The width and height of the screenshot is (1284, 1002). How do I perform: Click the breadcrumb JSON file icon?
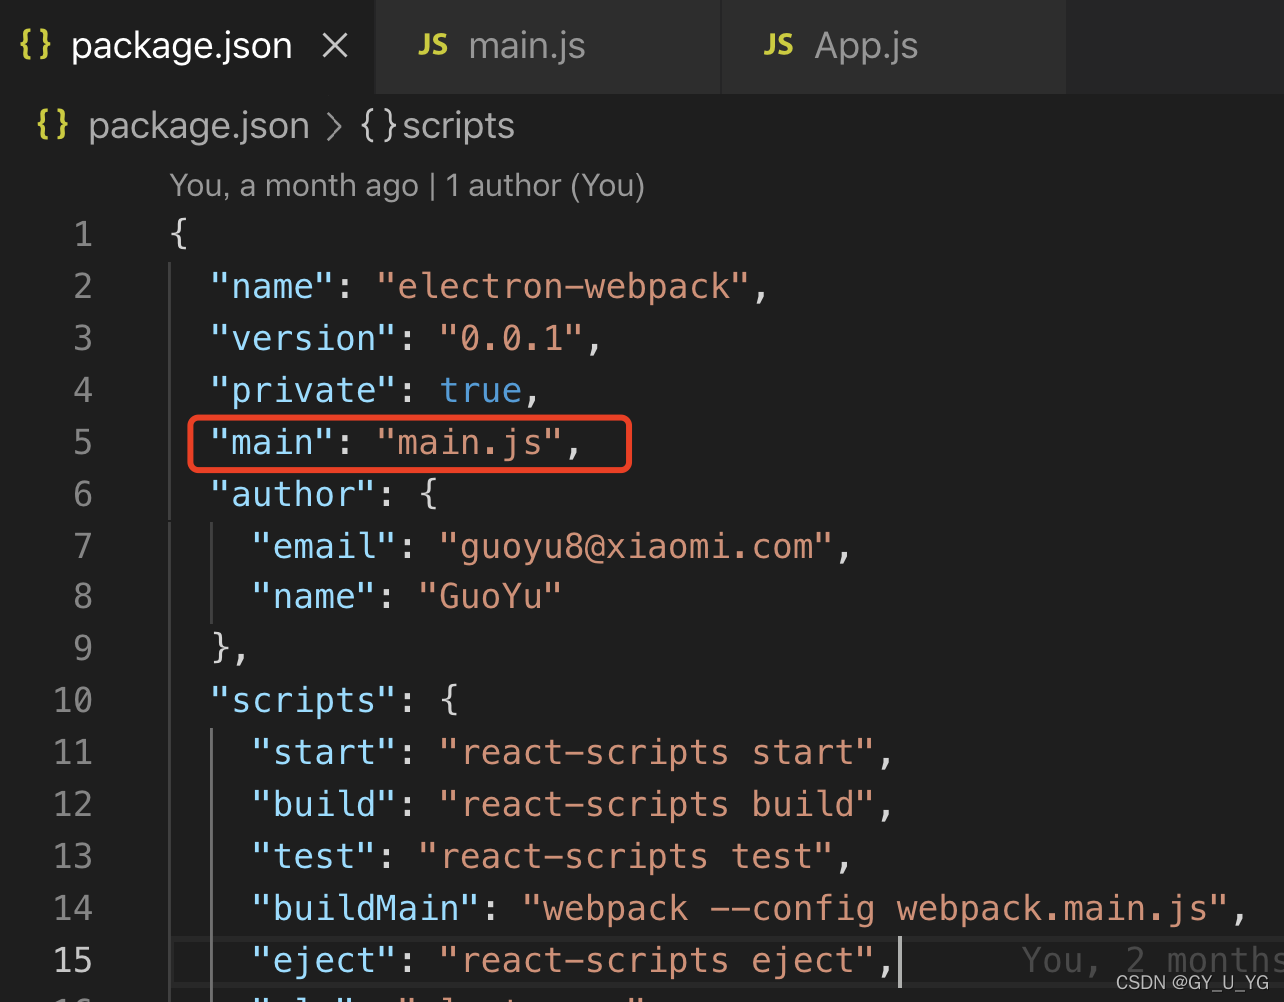(53, 125)
